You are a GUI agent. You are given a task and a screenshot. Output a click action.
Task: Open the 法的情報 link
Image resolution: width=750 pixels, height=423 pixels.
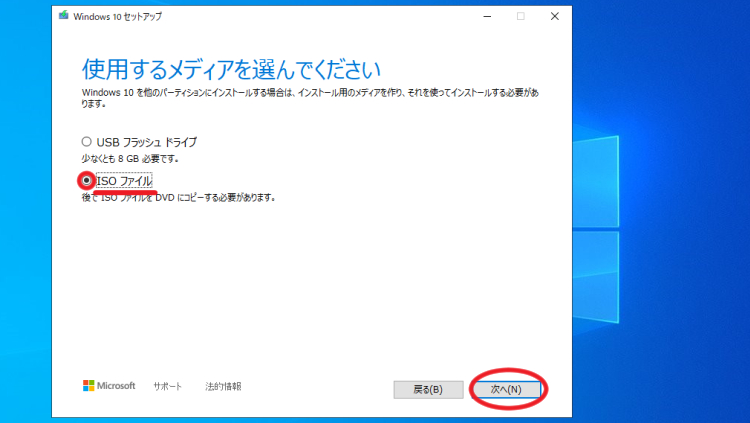(222, 386)
